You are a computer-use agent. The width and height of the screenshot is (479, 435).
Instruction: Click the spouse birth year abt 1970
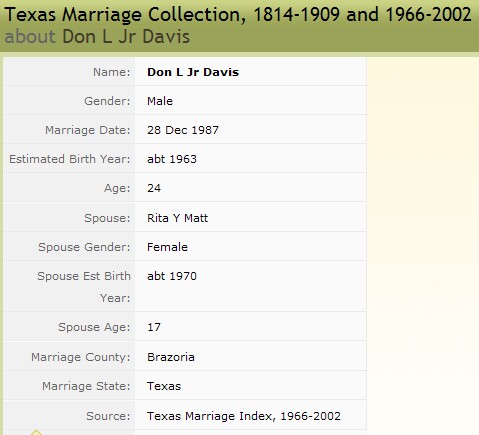point(172,276)
